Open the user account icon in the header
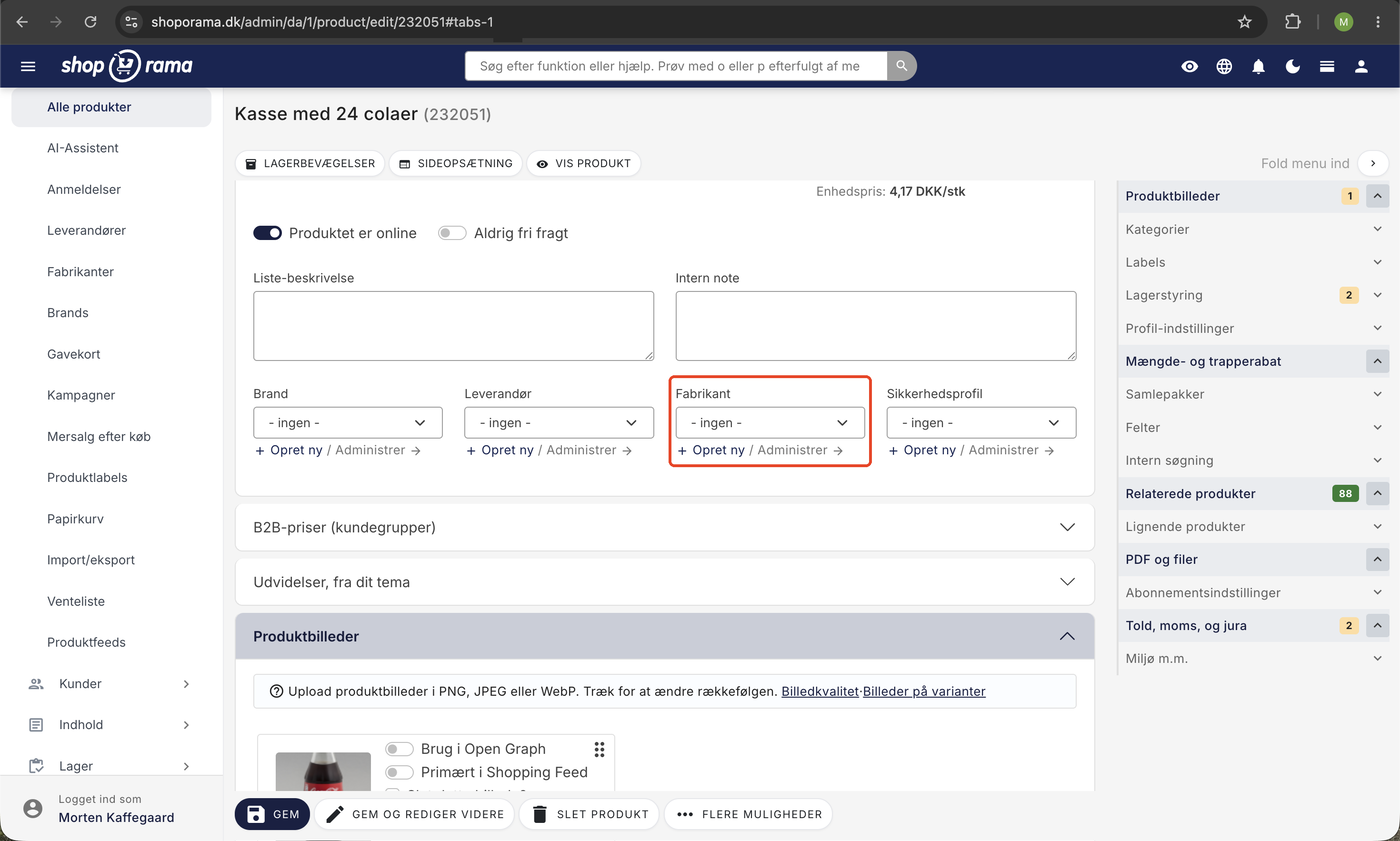This screenshot has height=841, width=1400. coord(1361,66)
